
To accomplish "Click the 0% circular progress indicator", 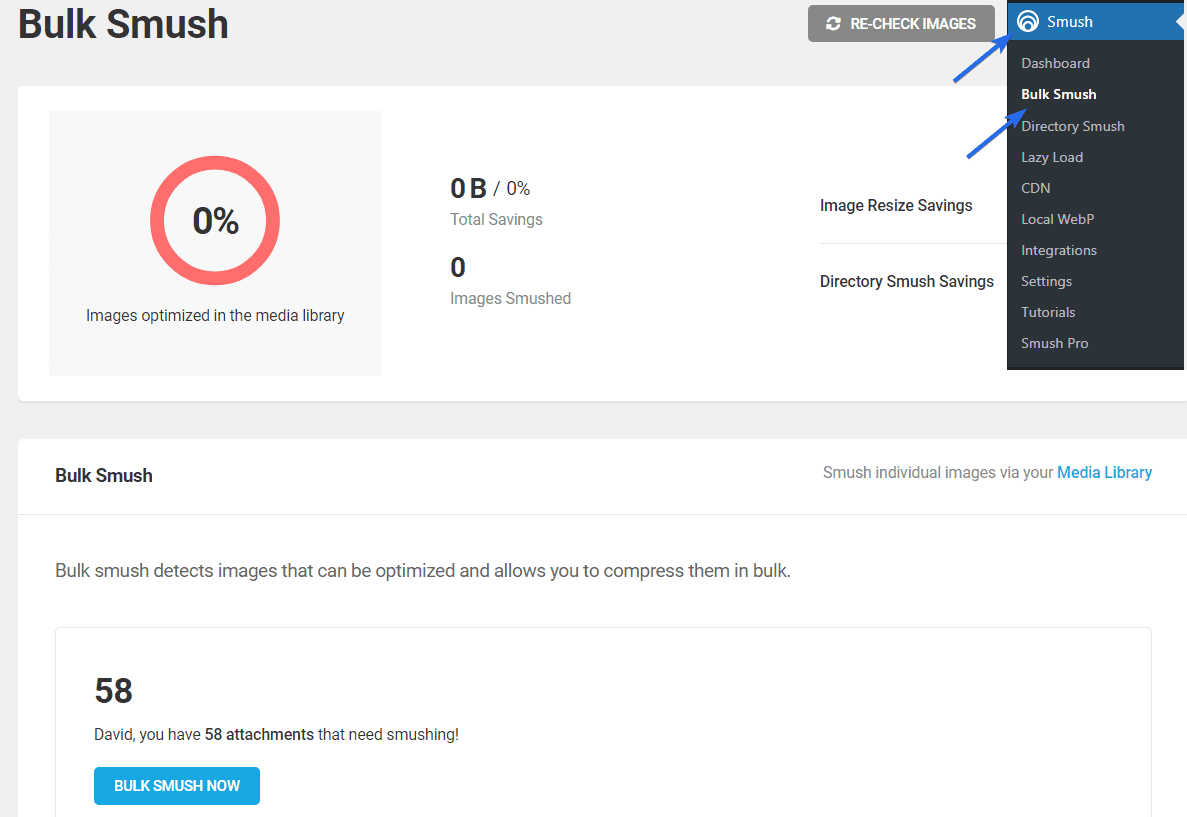I will pyautogui.click(x=215, y=220).
